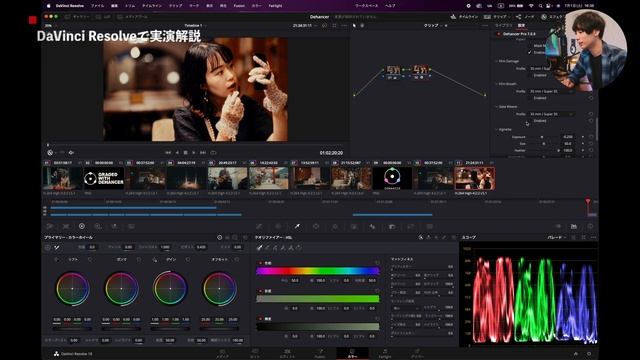Open the Motion Effects palette icon
The image size is (640, 360).
pos(131,226)
